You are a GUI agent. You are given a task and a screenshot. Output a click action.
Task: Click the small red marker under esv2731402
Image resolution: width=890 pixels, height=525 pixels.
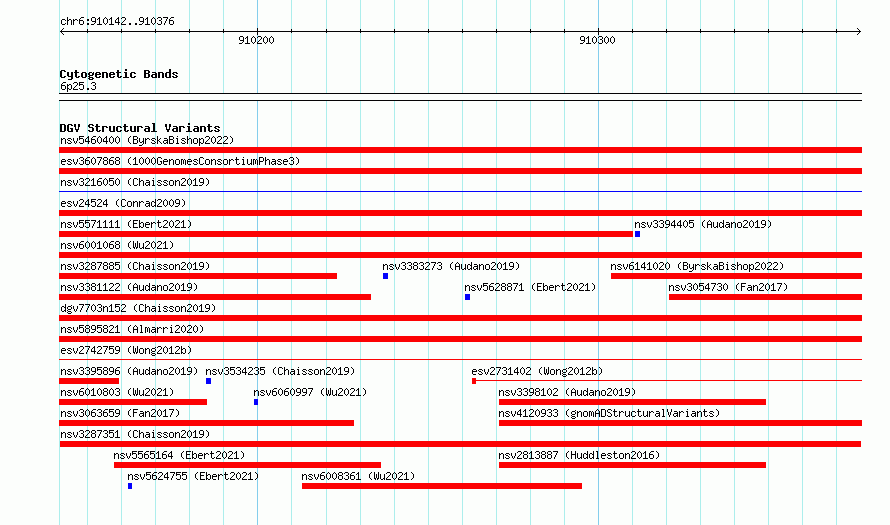(474, 381)
